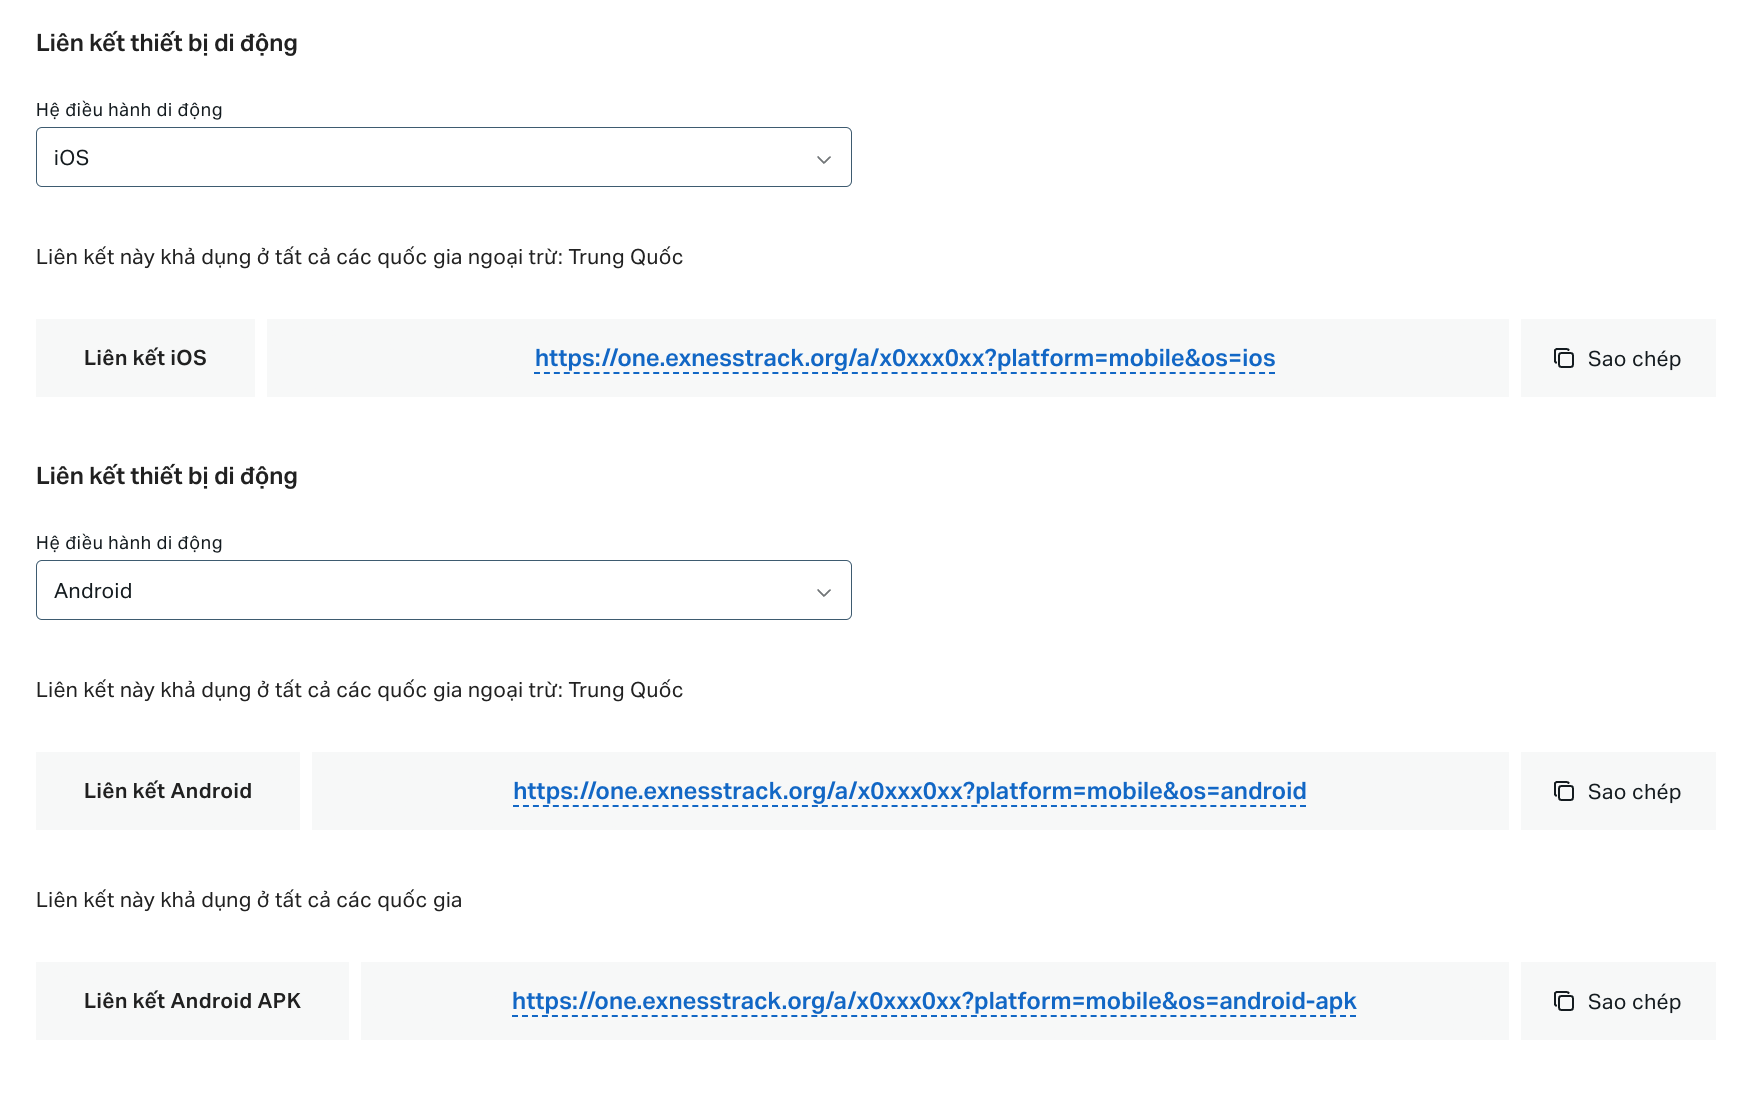Click the 'Liên kết Android APK' label cell
The image size is (1750, 1100).
pyautogui.click(x=192, y=1001)
